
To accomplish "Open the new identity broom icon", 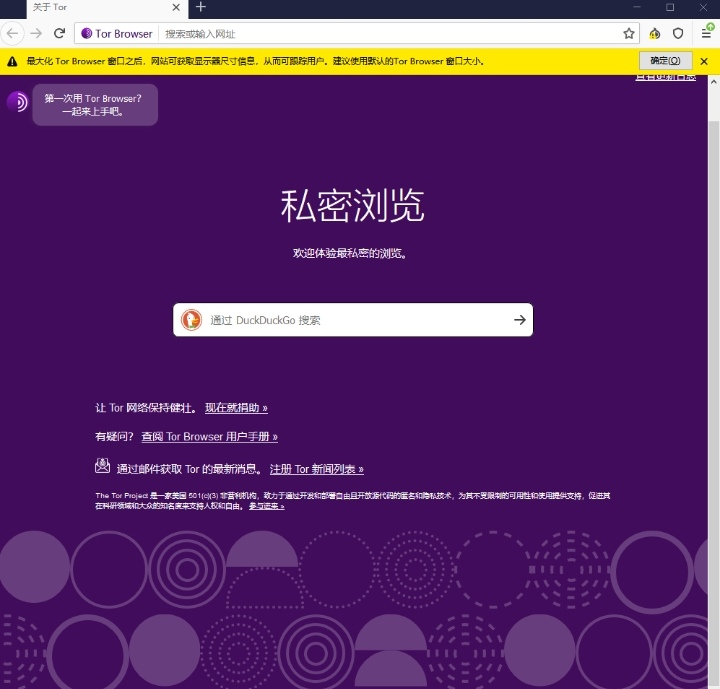I will [x=655, y=34].
